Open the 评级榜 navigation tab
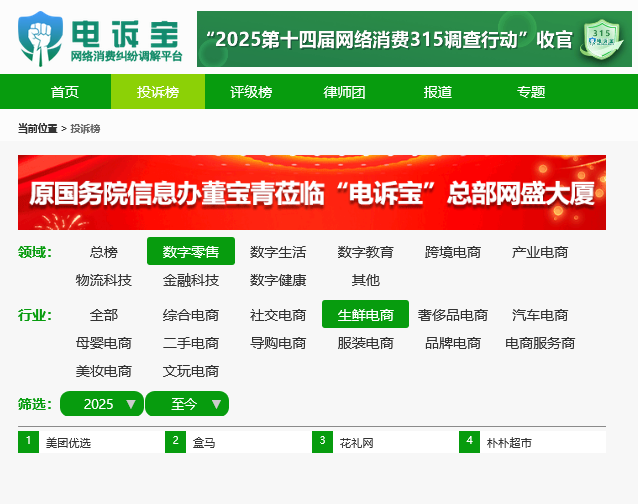Screen dimensions: 638x504 (x=251, y=92)
